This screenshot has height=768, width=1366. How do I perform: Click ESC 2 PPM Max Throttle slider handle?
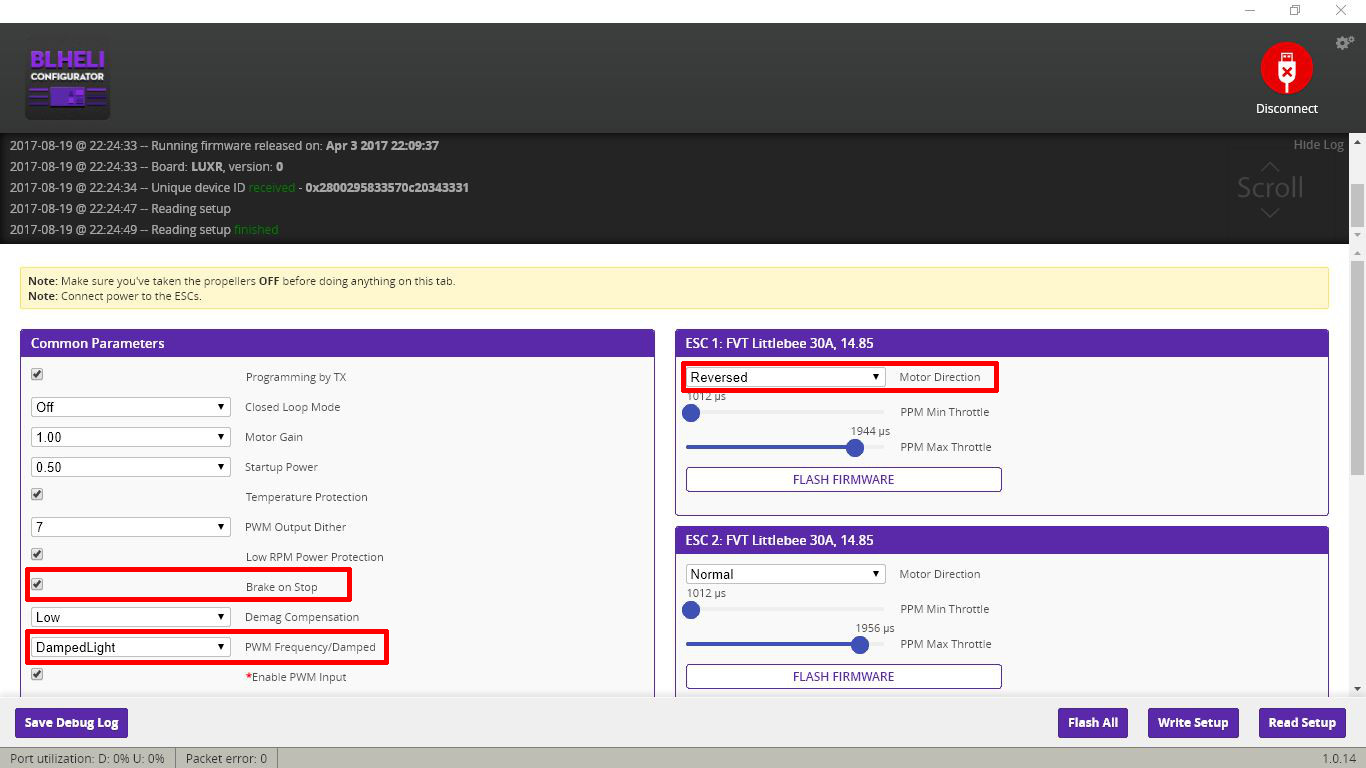pos(860,644)
